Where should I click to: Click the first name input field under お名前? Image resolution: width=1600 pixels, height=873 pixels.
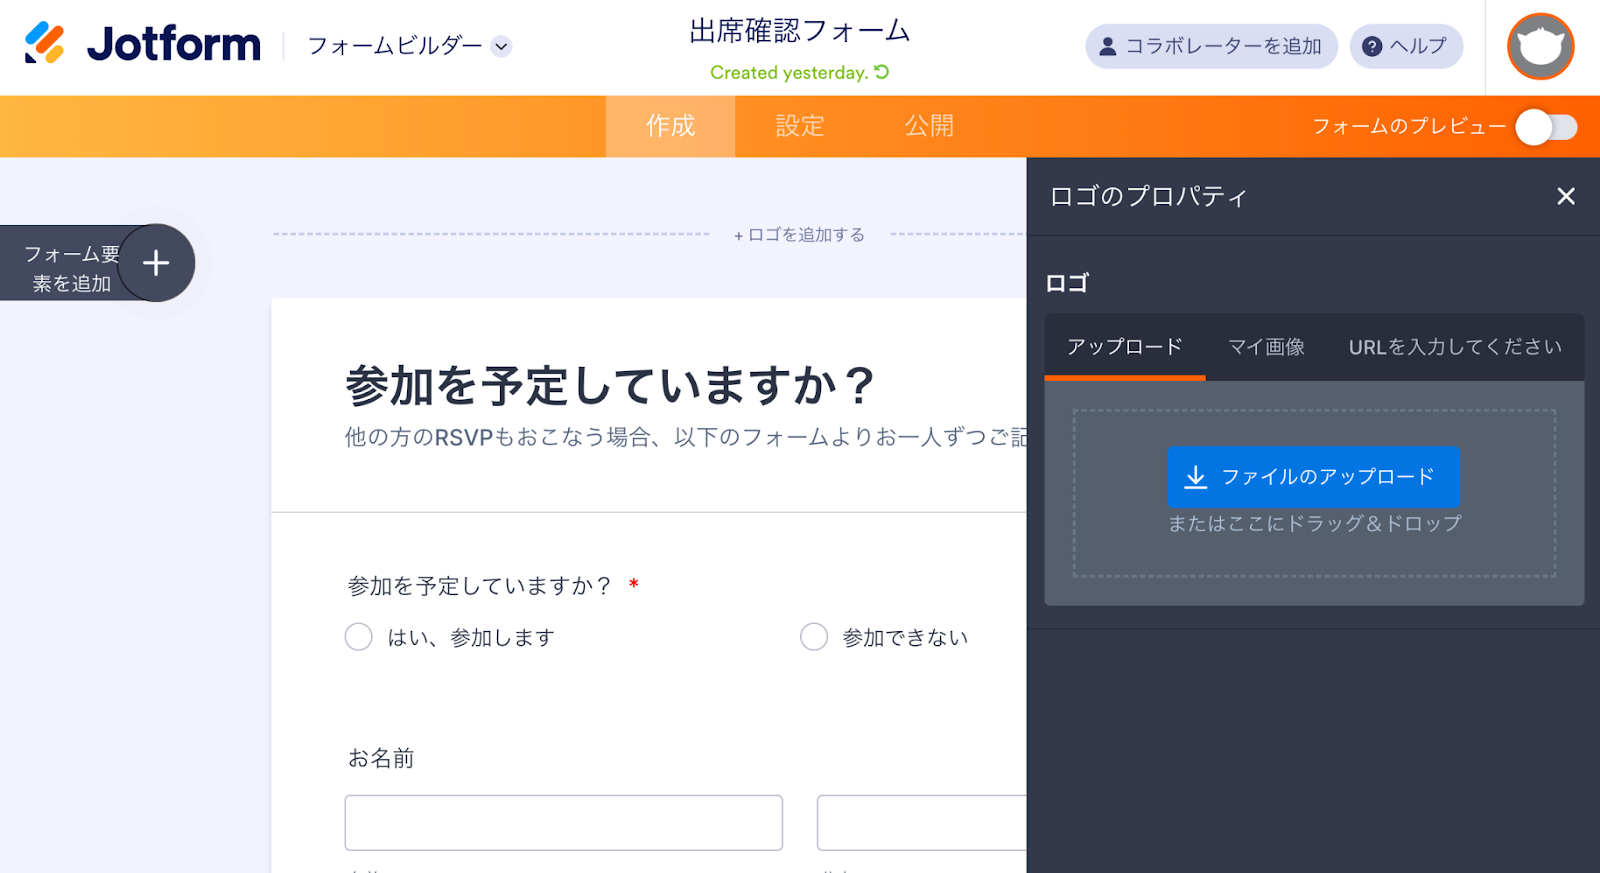pyautogui.click(x=564, y=823)
